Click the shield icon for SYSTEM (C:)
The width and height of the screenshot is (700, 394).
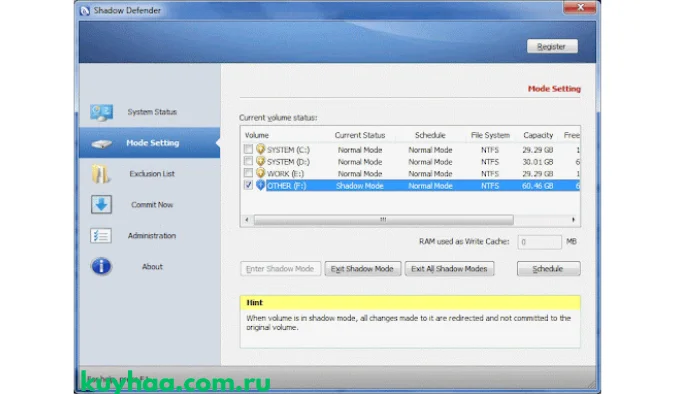click(260, 149)
